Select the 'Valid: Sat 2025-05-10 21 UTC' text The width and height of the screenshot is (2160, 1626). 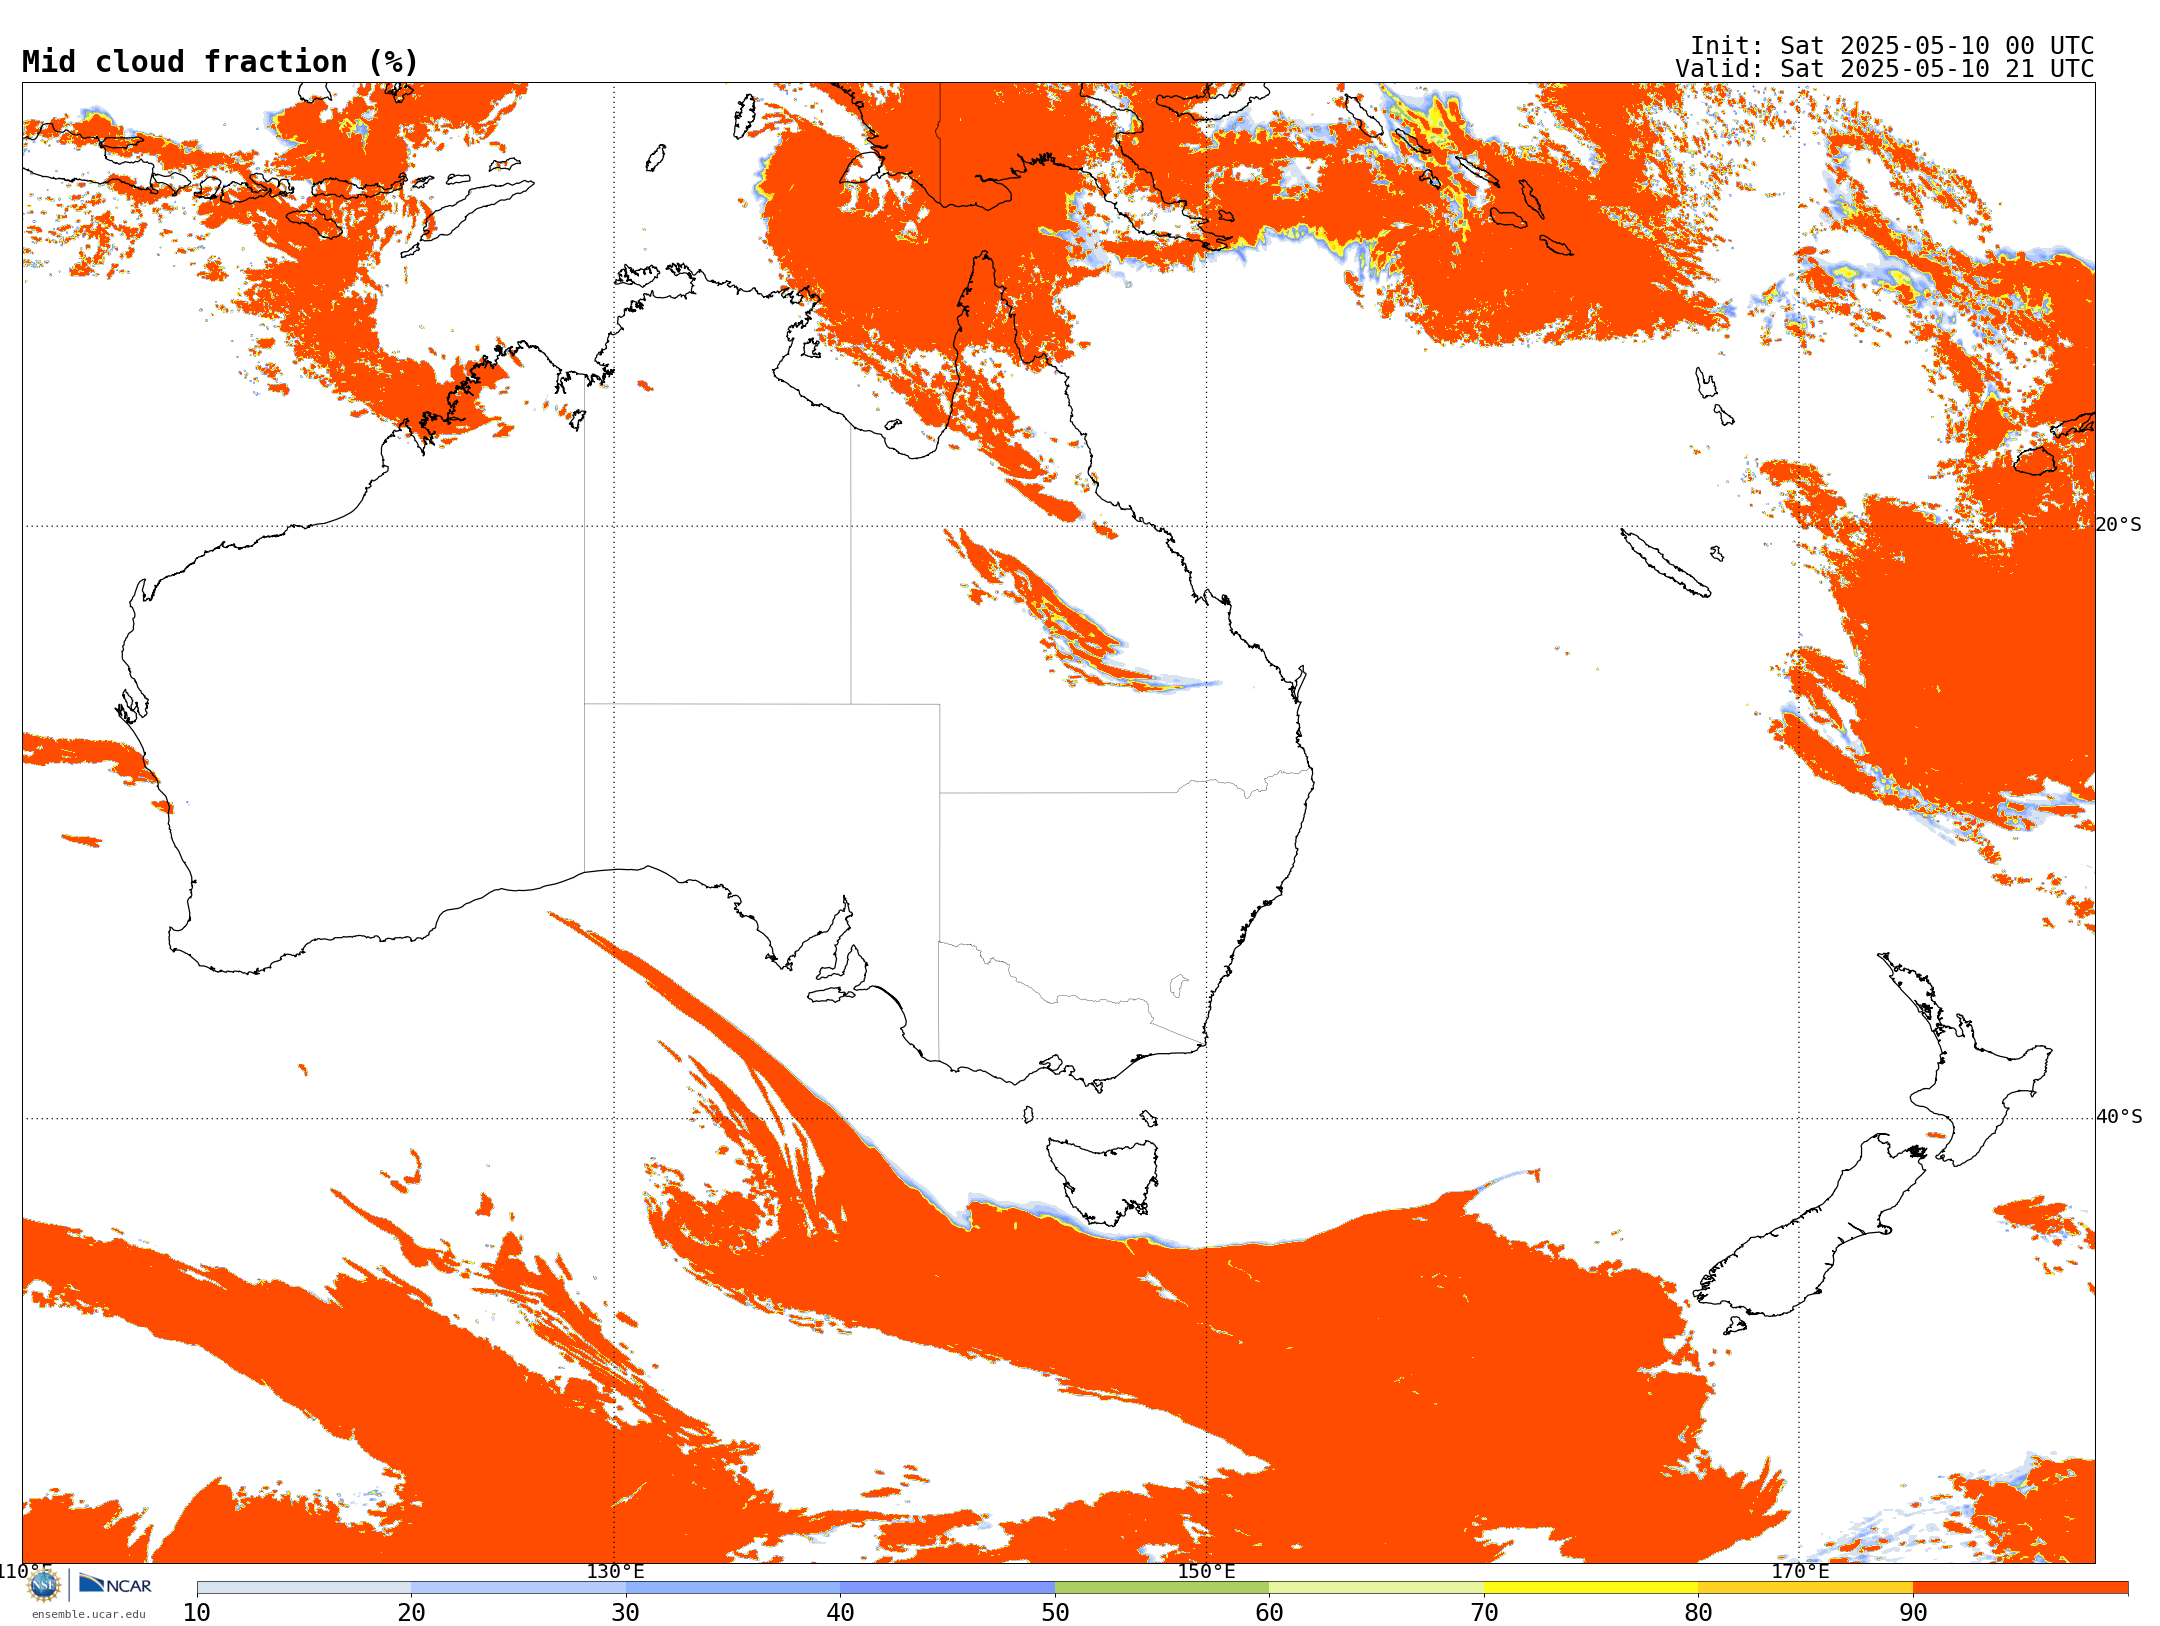tap(1885, 69)
